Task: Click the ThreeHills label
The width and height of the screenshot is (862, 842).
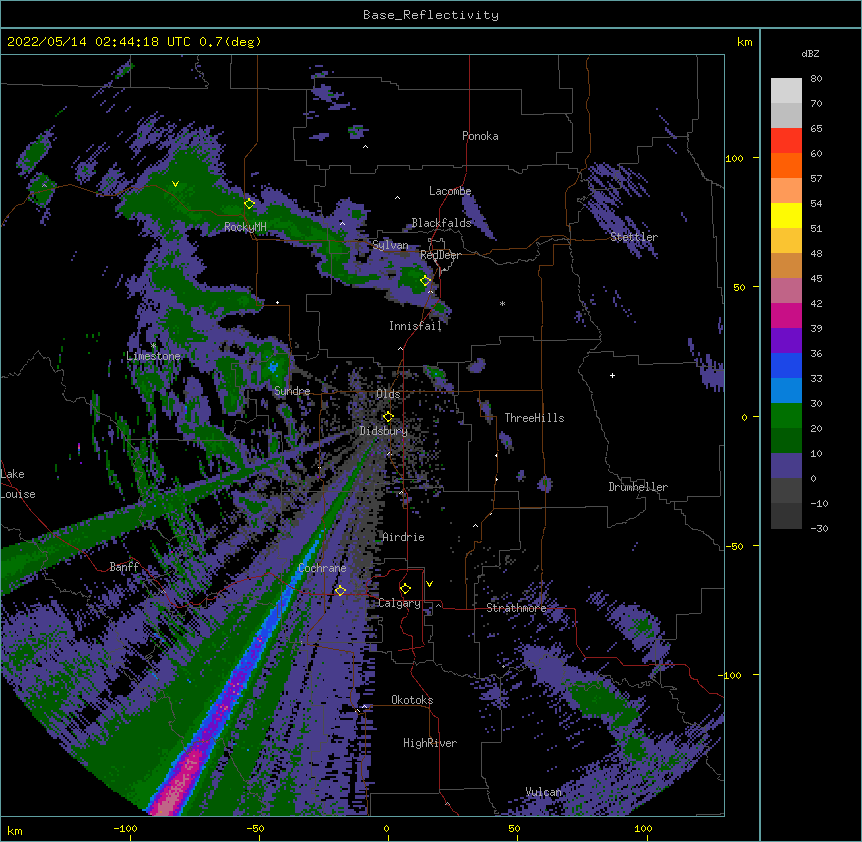Action: click(534, 418)
